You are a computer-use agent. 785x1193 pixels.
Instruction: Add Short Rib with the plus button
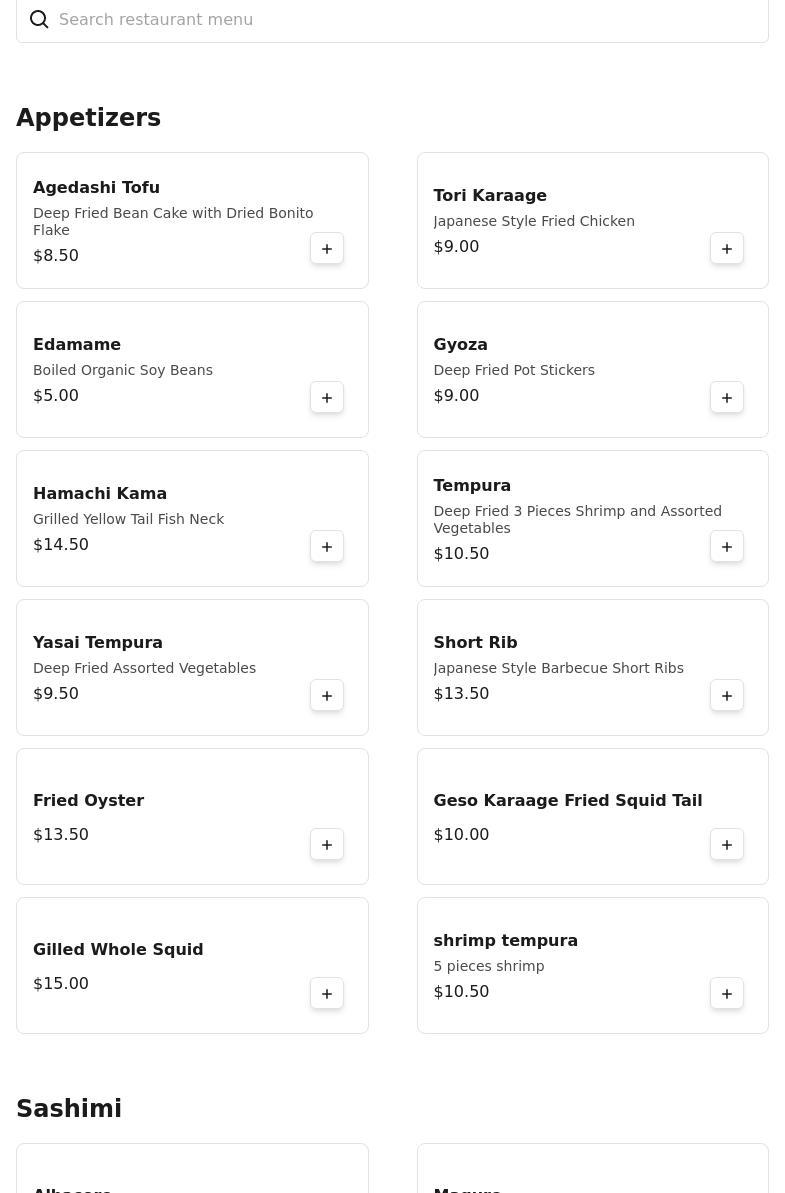coord(726,696)
